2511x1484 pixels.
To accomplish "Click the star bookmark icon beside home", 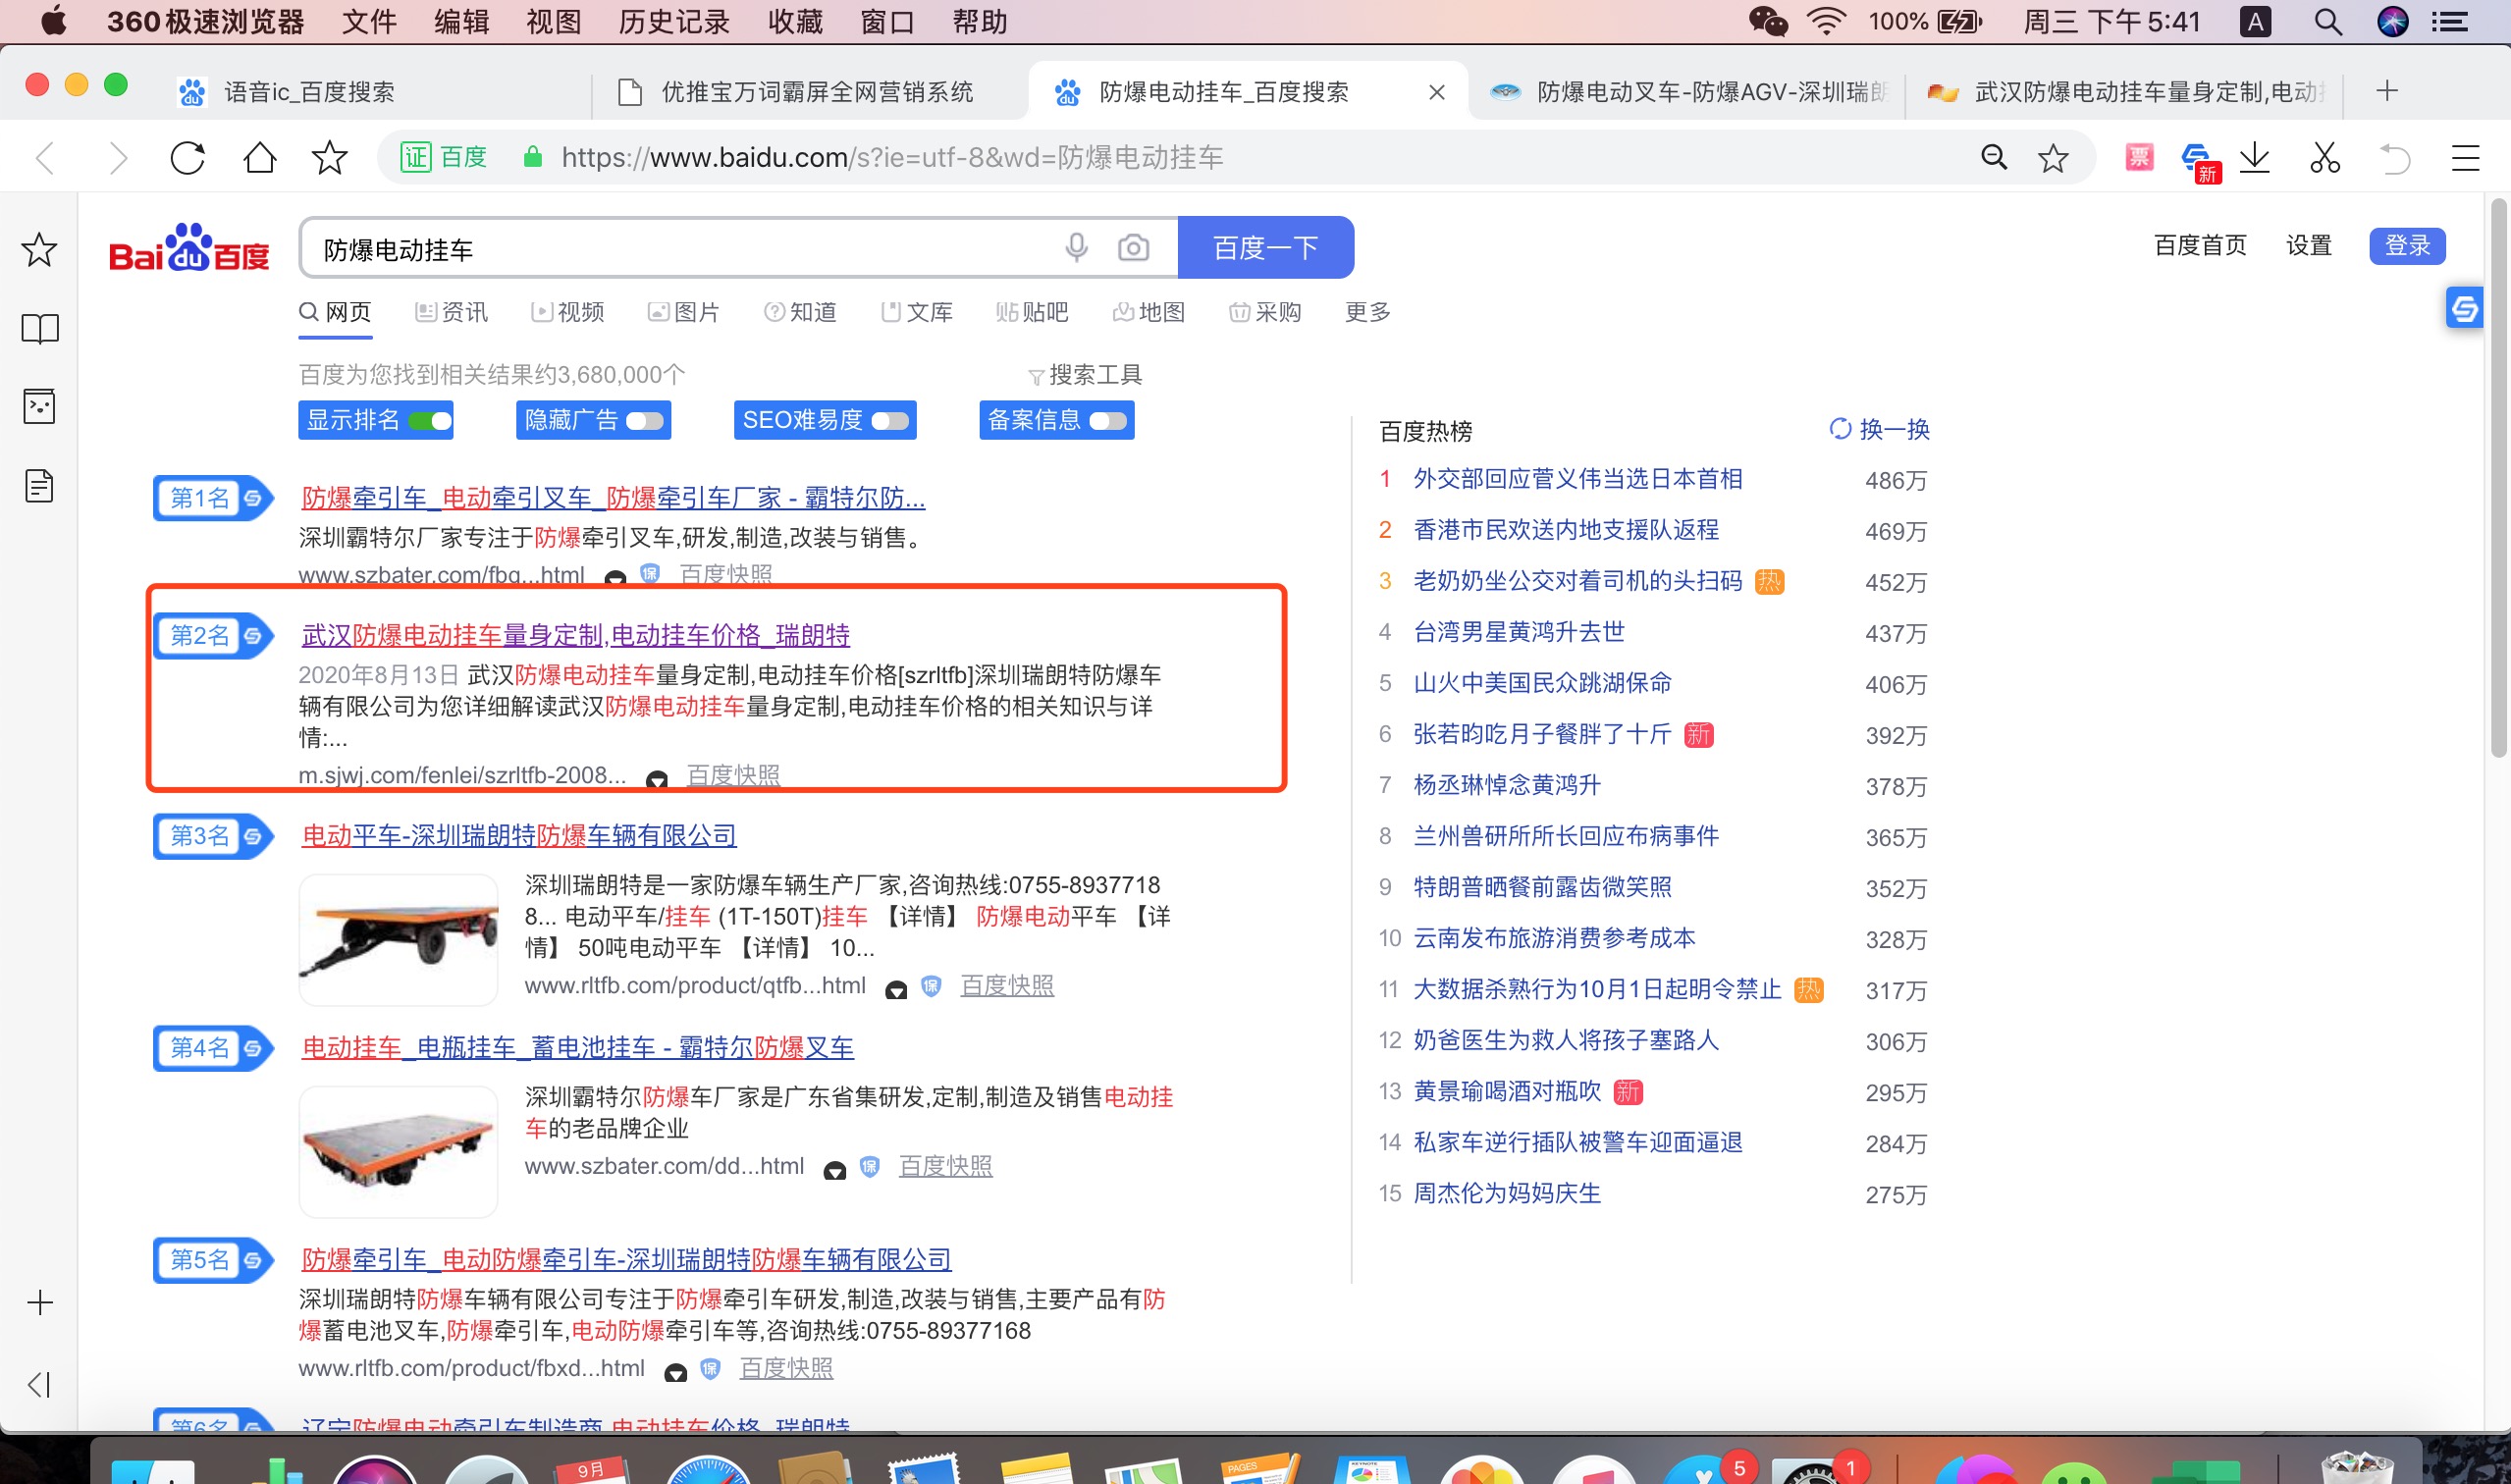I will 329,157.
